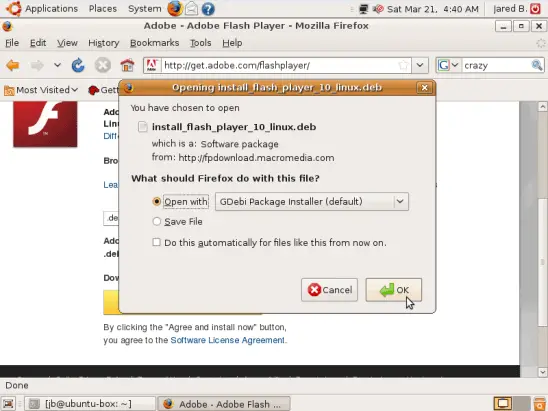The image size is (548, 411).
Task: Select the Open with radio button
Action: [157, 202]
